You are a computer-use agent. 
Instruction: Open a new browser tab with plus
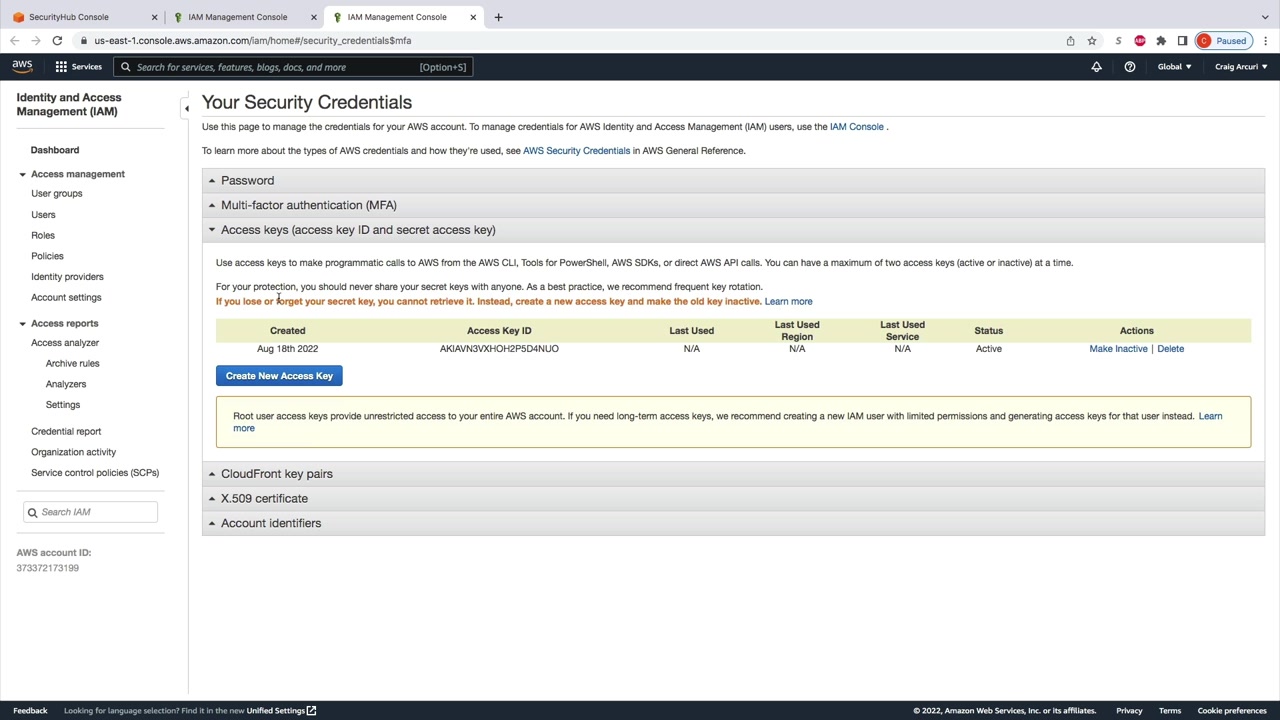499,17
